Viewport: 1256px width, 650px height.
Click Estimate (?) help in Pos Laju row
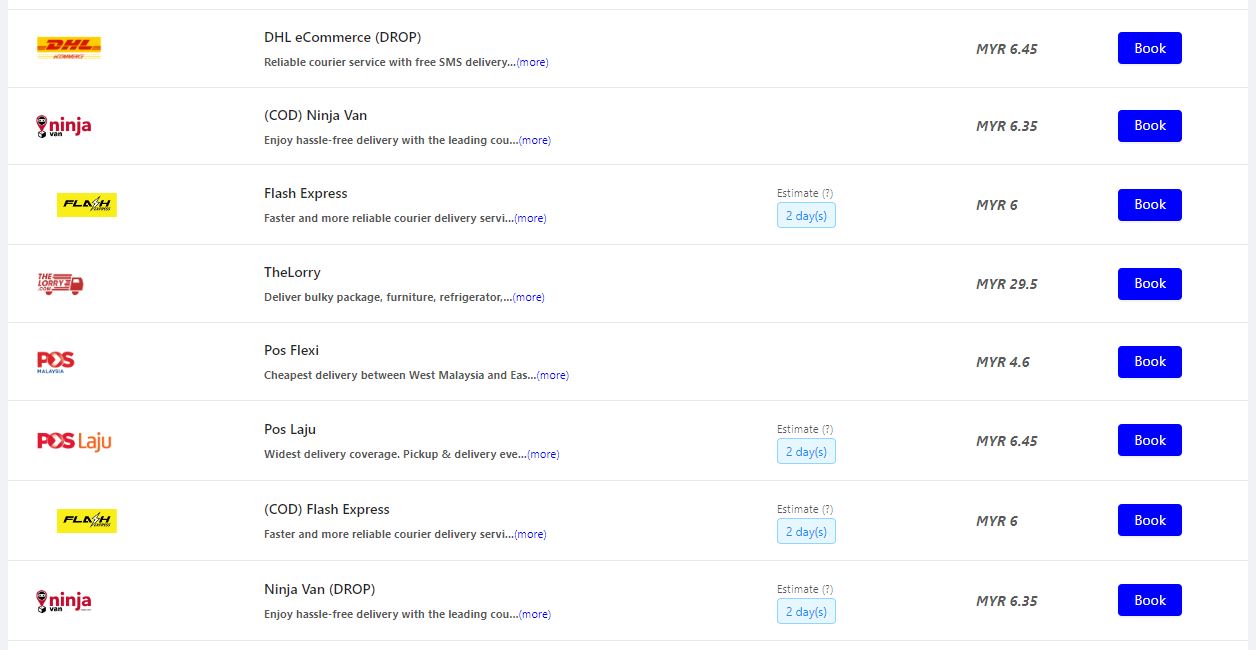pyautogui.click(x=805, y=429)
